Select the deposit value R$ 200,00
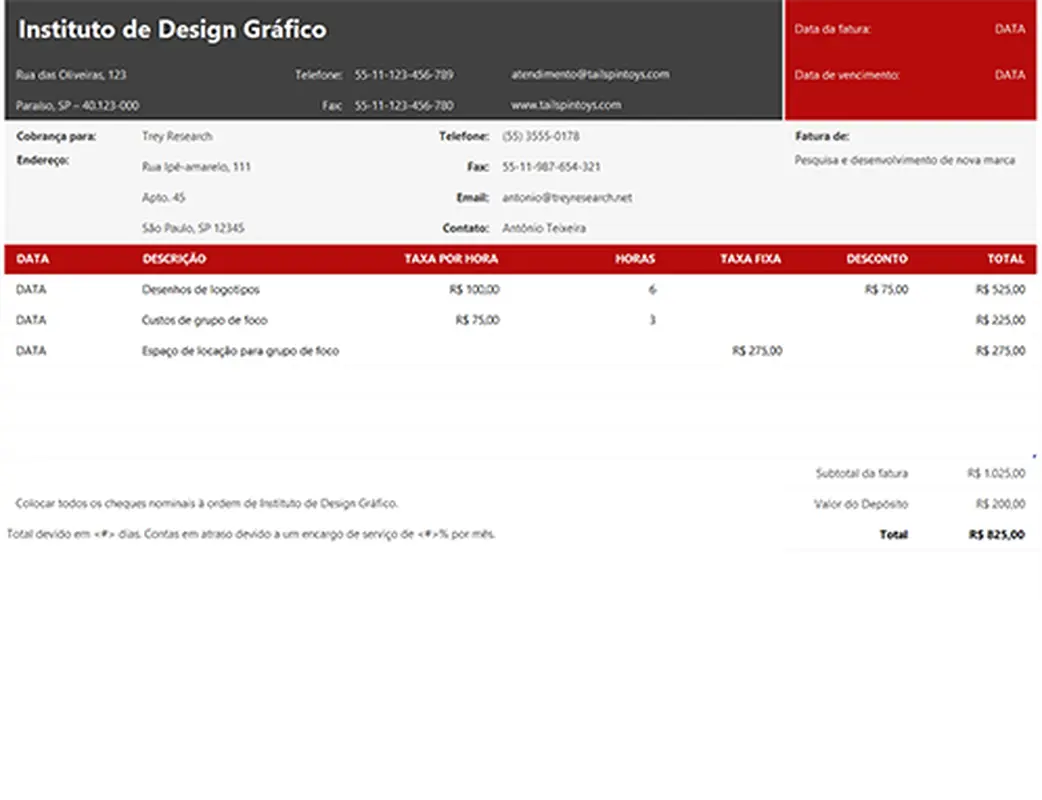Viewport: 1042px width, 800px height. click(1000, 505)
